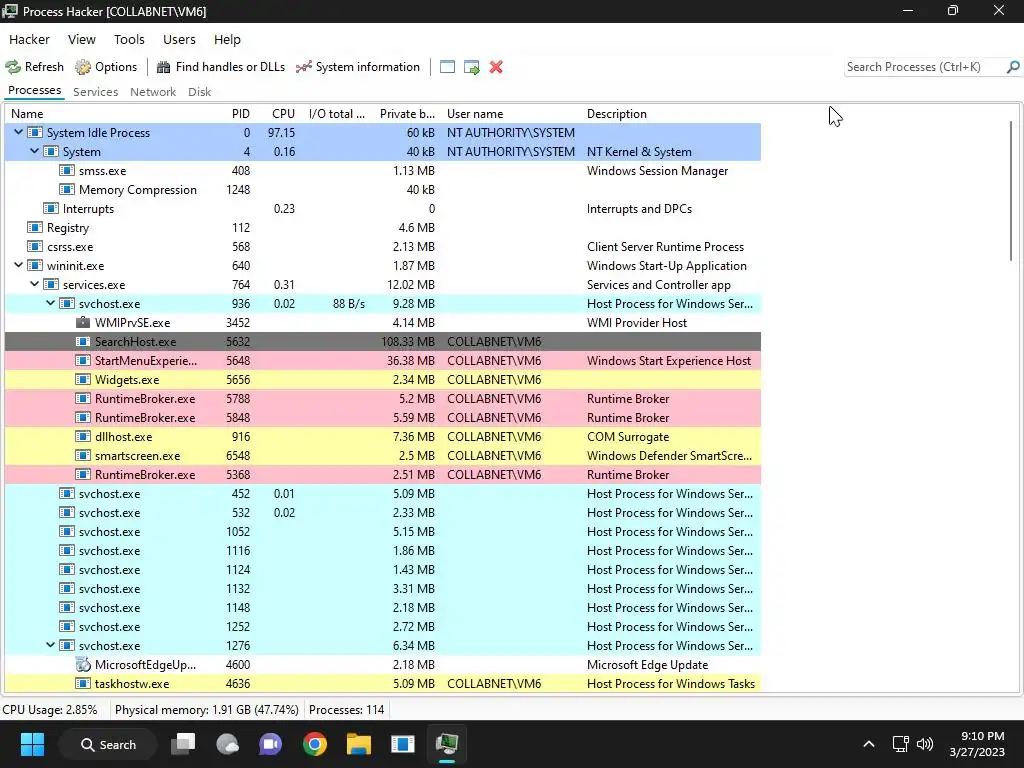Select the Interrupts row
Screen dimensions: 1024x768
coord(383,209)
